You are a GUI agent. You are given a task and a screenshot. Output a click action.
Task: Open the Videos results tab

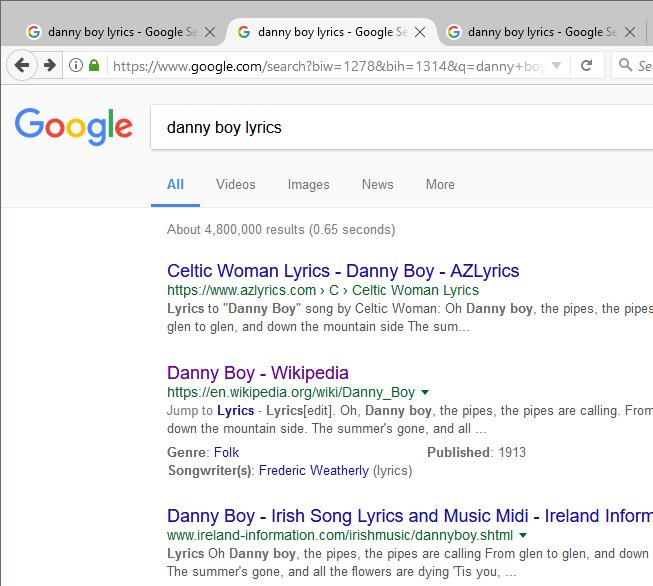pyautogui.click(x=236, y=185)
